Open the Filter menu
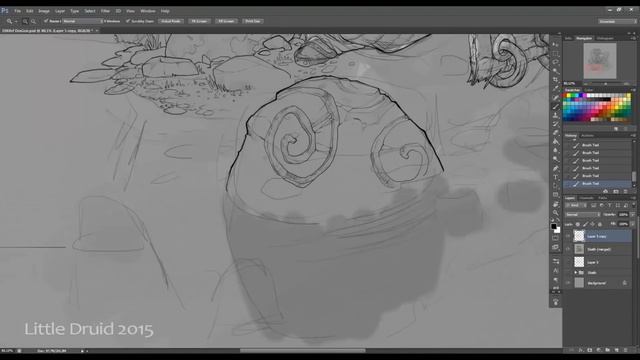The width and height of the screenshot is (640, 360). click(x=105, y=11)
